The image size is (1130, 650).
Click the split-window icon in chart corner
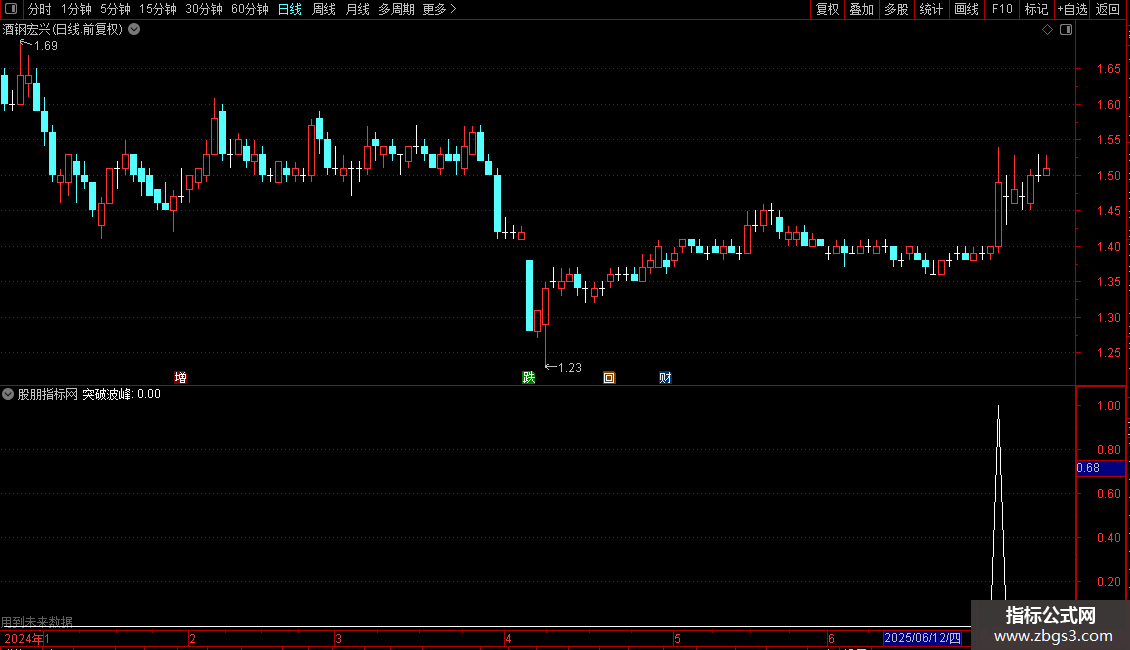pos(1066,30)
